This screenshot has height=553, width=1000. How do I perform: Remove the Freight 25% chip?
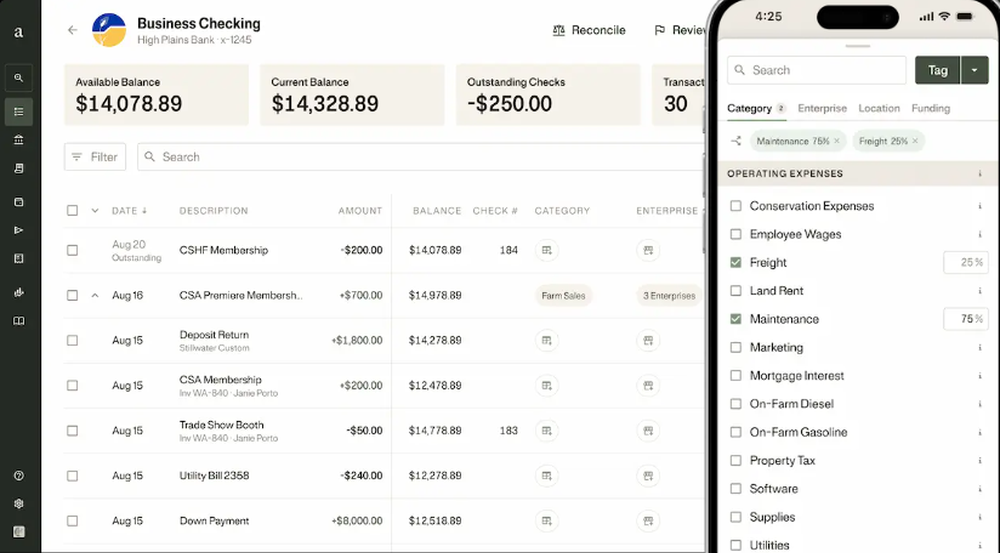point(915,141)
